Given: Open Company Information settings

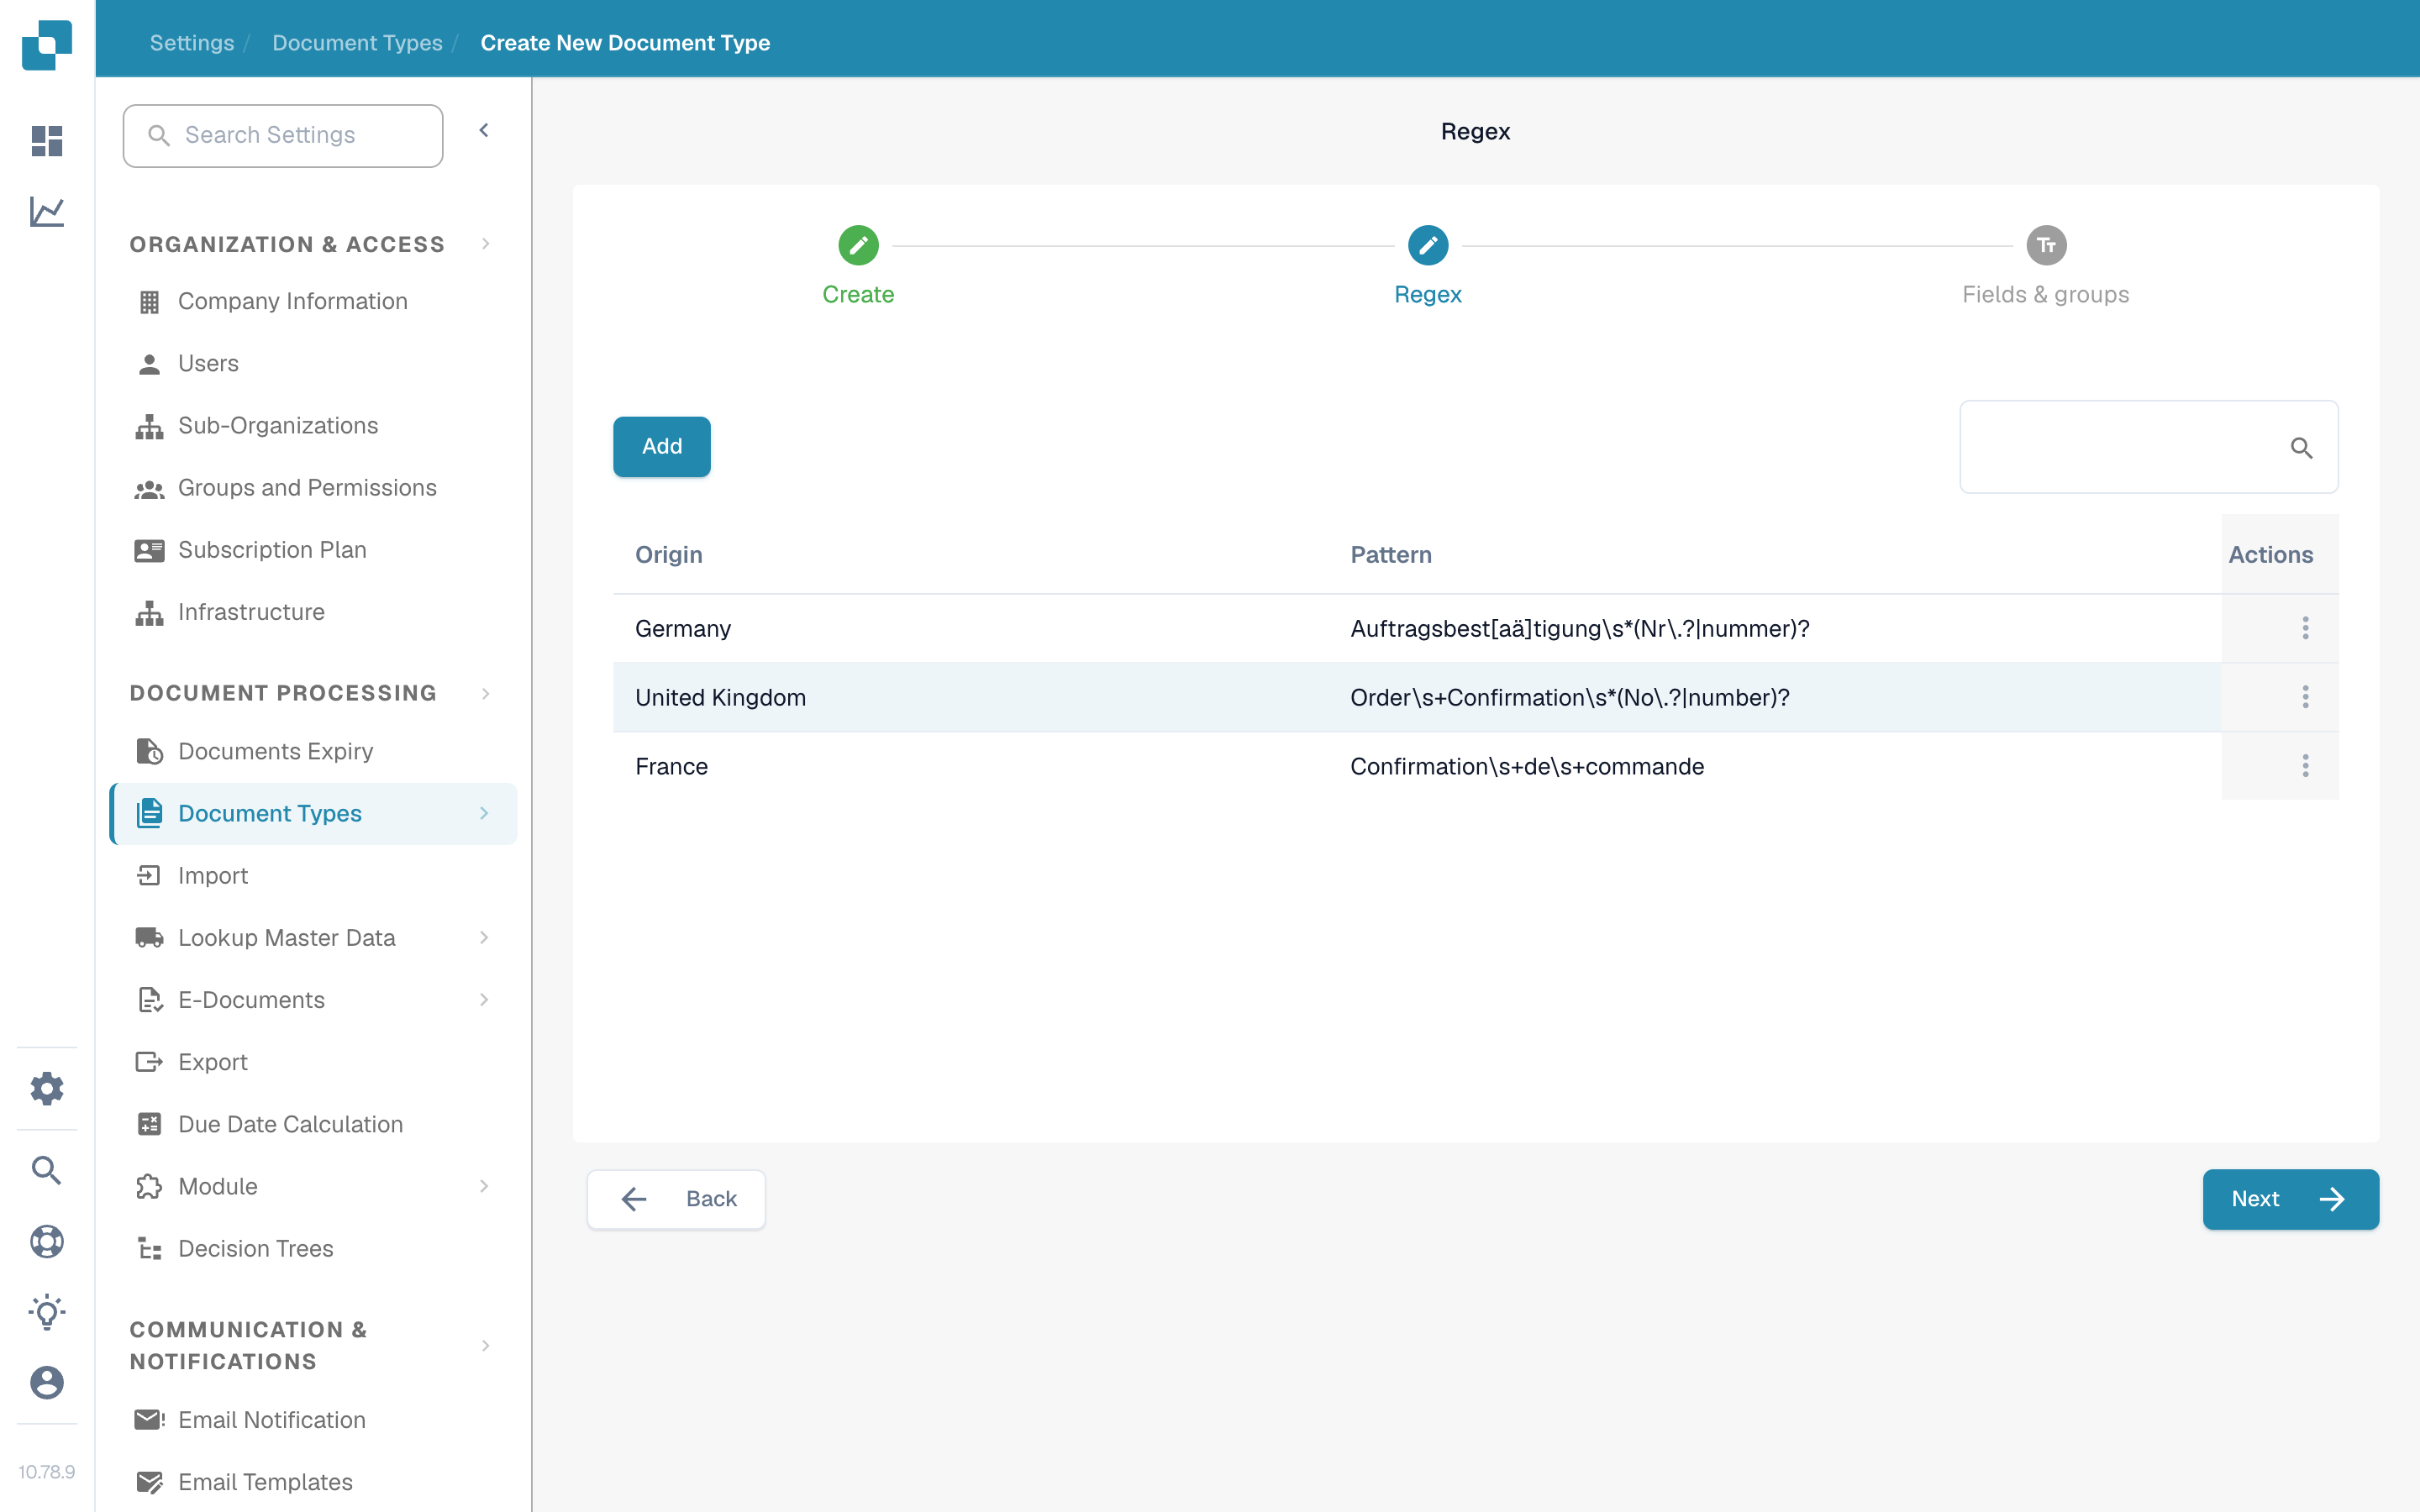Looking at the screenshot, I should coord(313,301).
